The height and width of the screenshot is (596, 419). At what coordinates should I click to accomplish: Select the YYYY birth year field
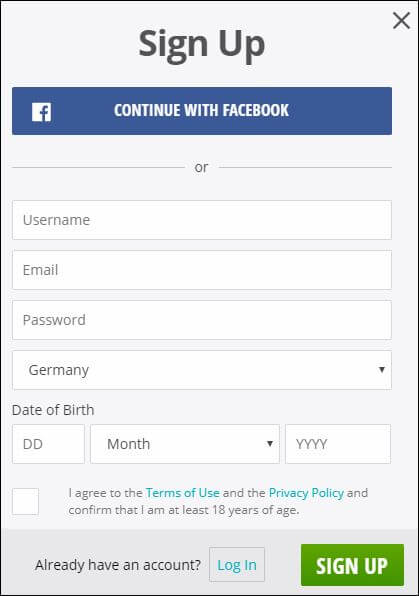pyautogui.click(x=338, y=444)
